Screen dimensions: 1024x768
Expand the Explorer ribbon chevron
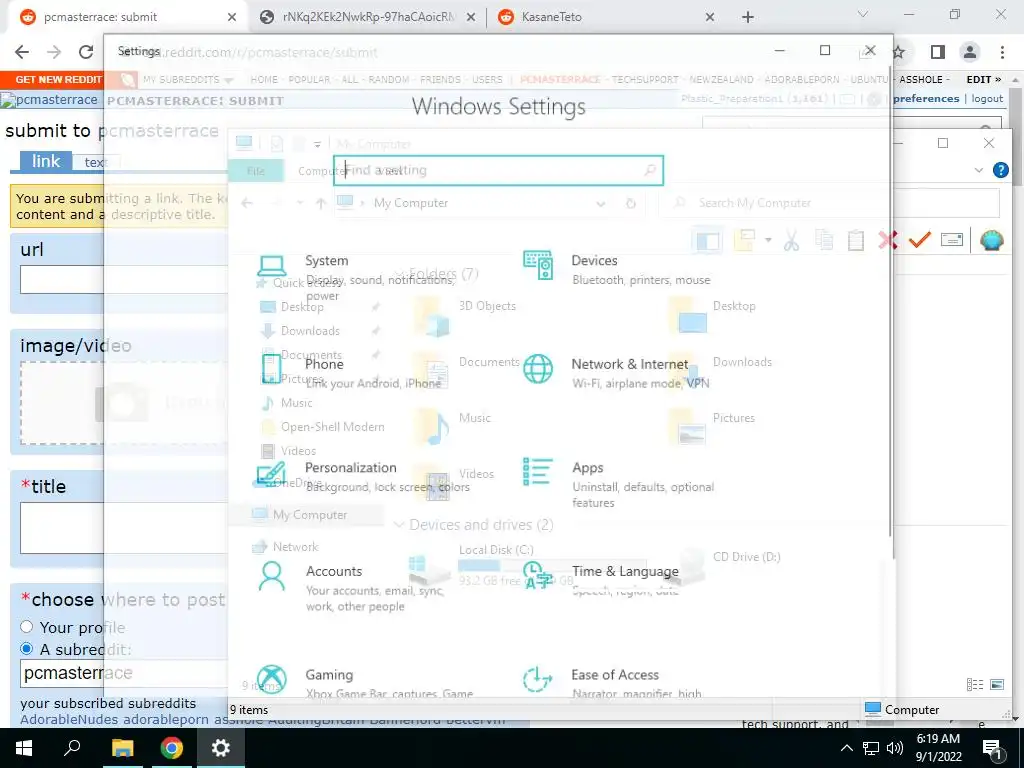point(978,170)
